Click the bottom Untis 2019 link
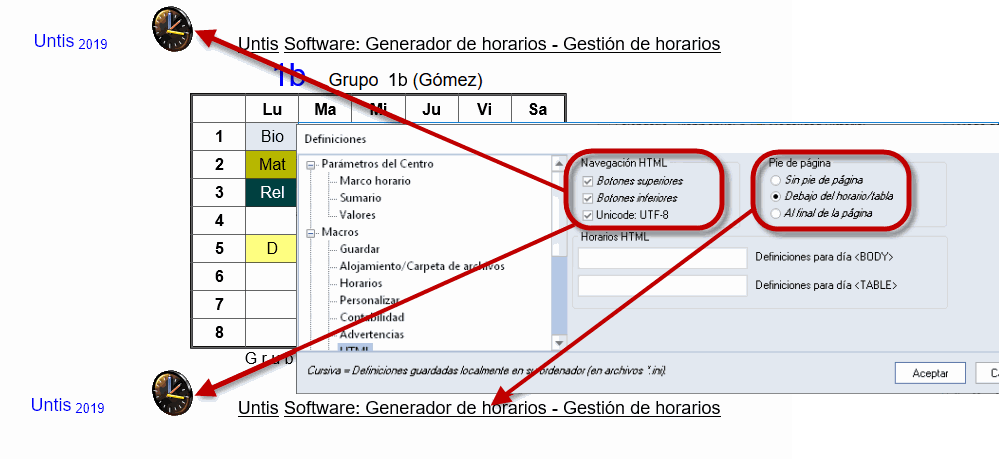The width and height of the screenshot is (999, 459). [68, 405]
